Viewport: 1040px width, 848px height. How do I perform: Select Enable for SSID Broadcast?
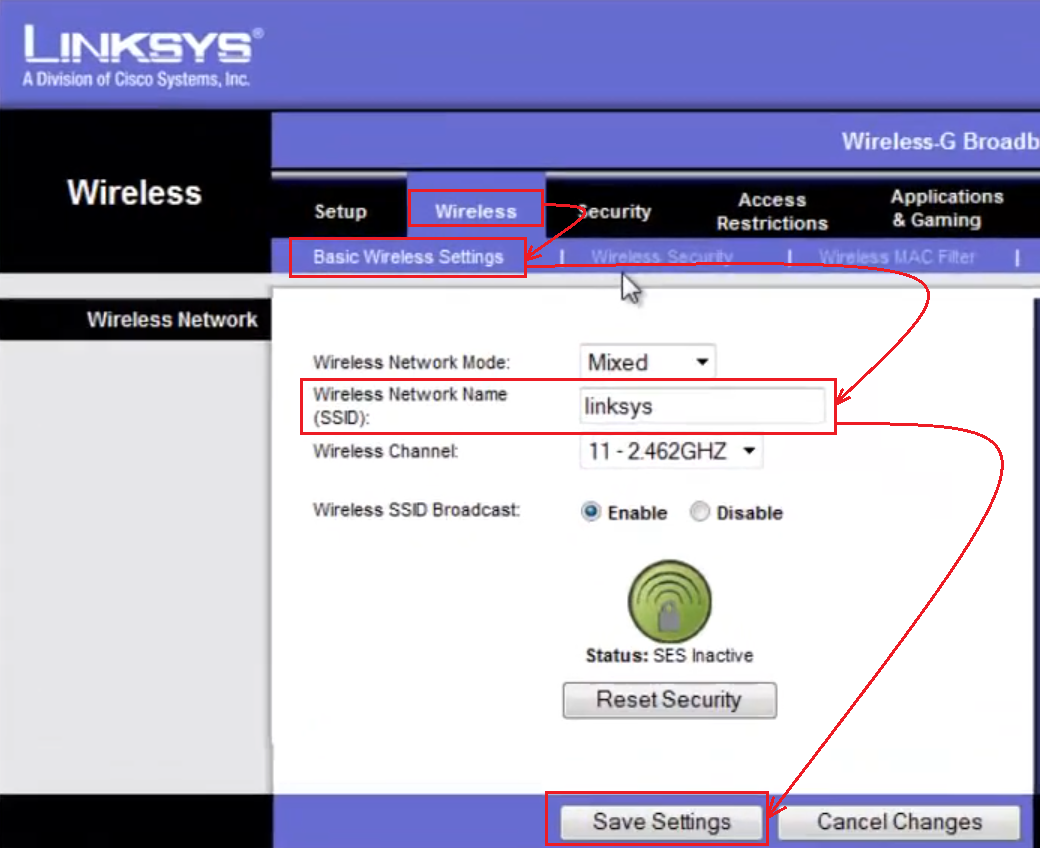click(x=590, y=512)
